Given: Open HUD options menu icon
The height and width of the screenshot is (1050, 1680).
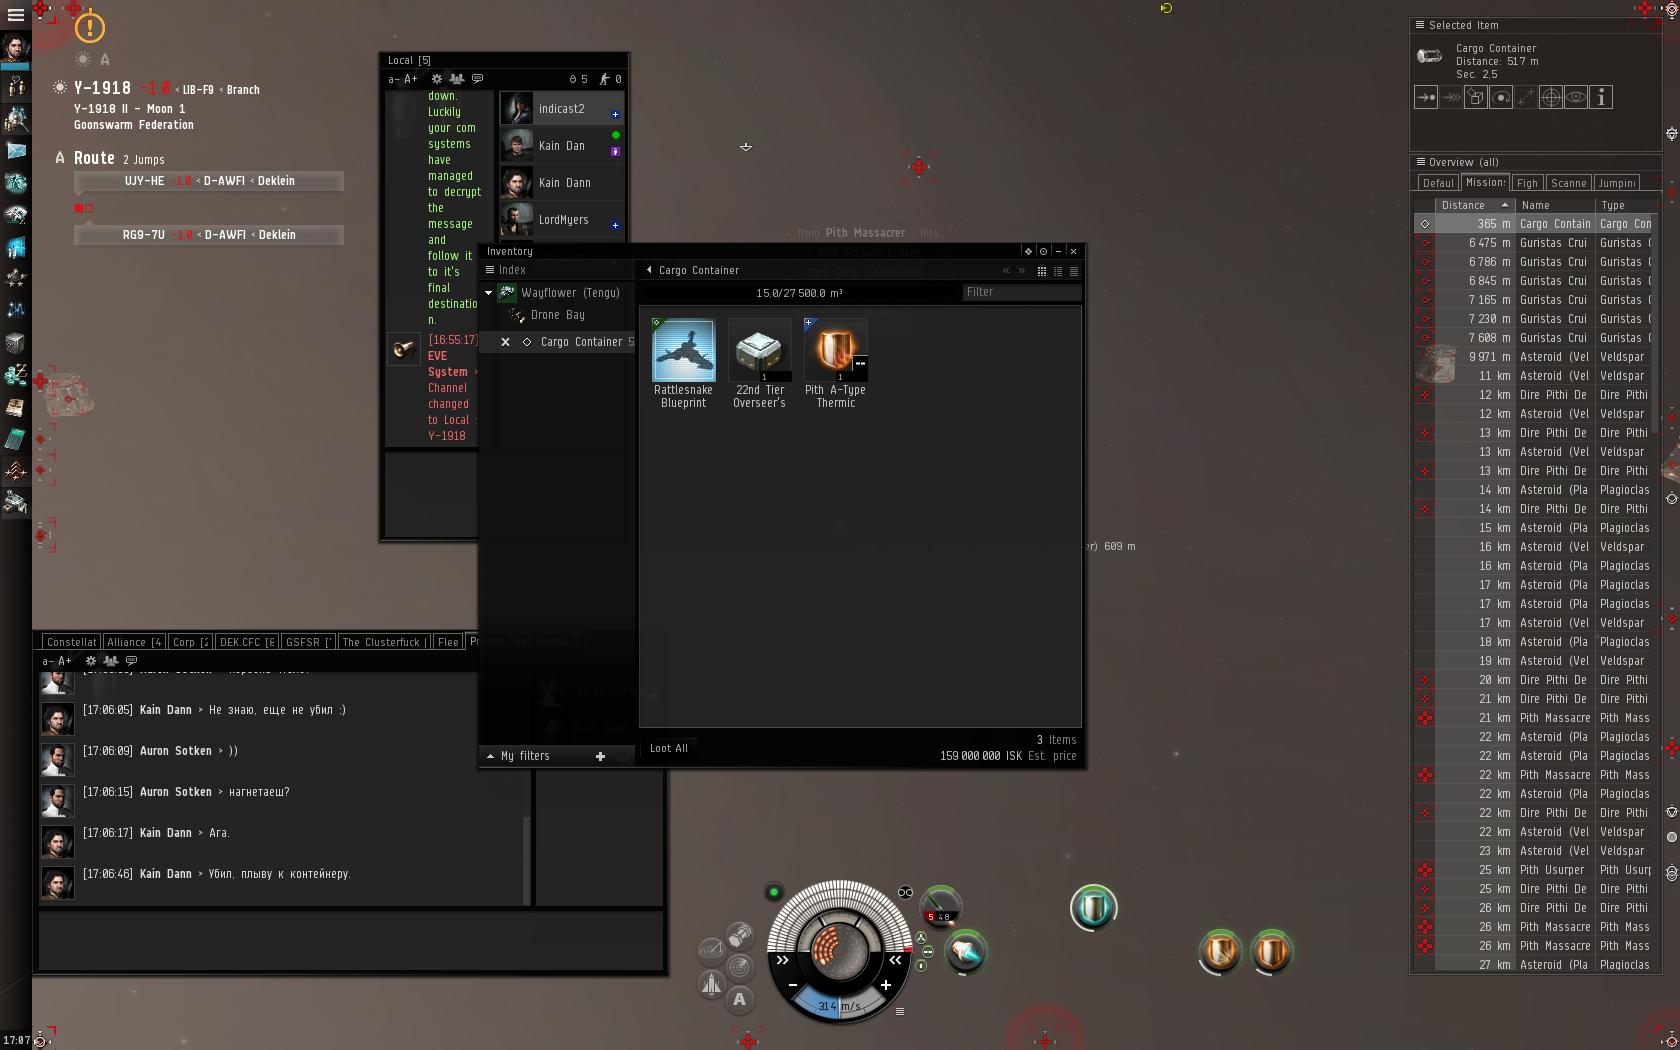Looking at the screenshot, I should click(x=900, y=1011).
